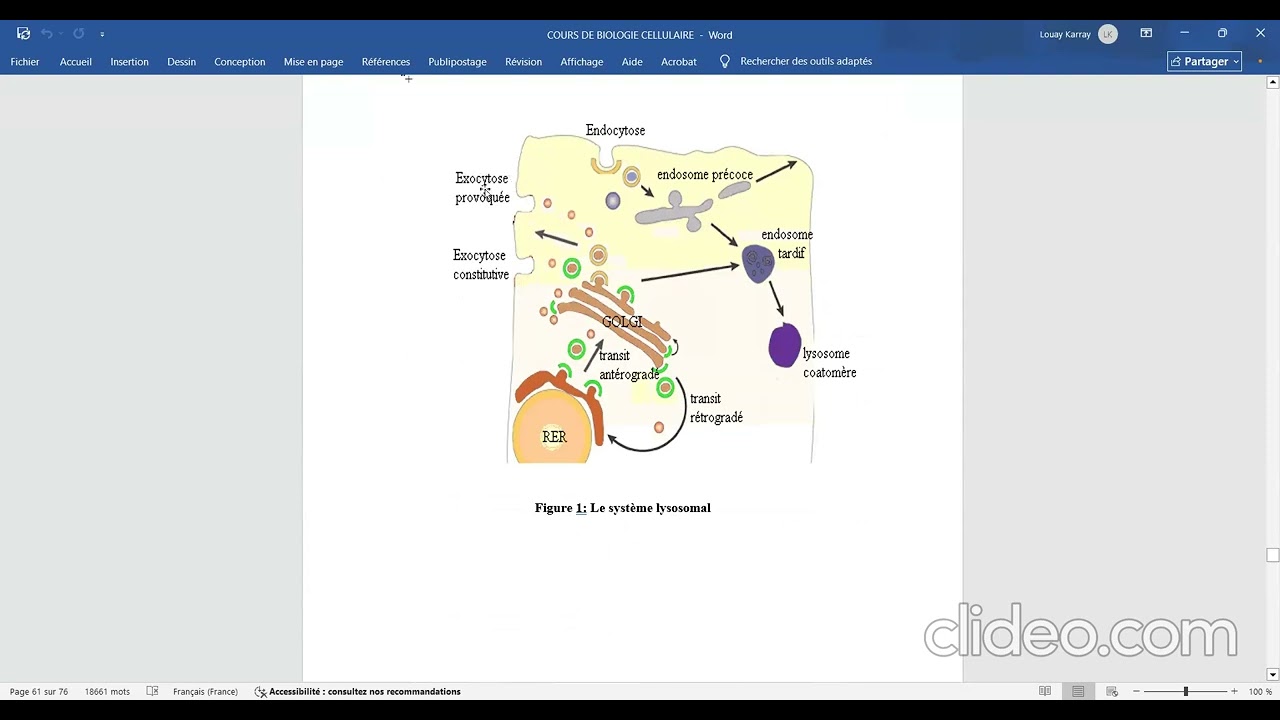Click the caption Figure 1: Le système lysosomal
Viewport: 1280px width, 720px height.
point(622,508)
